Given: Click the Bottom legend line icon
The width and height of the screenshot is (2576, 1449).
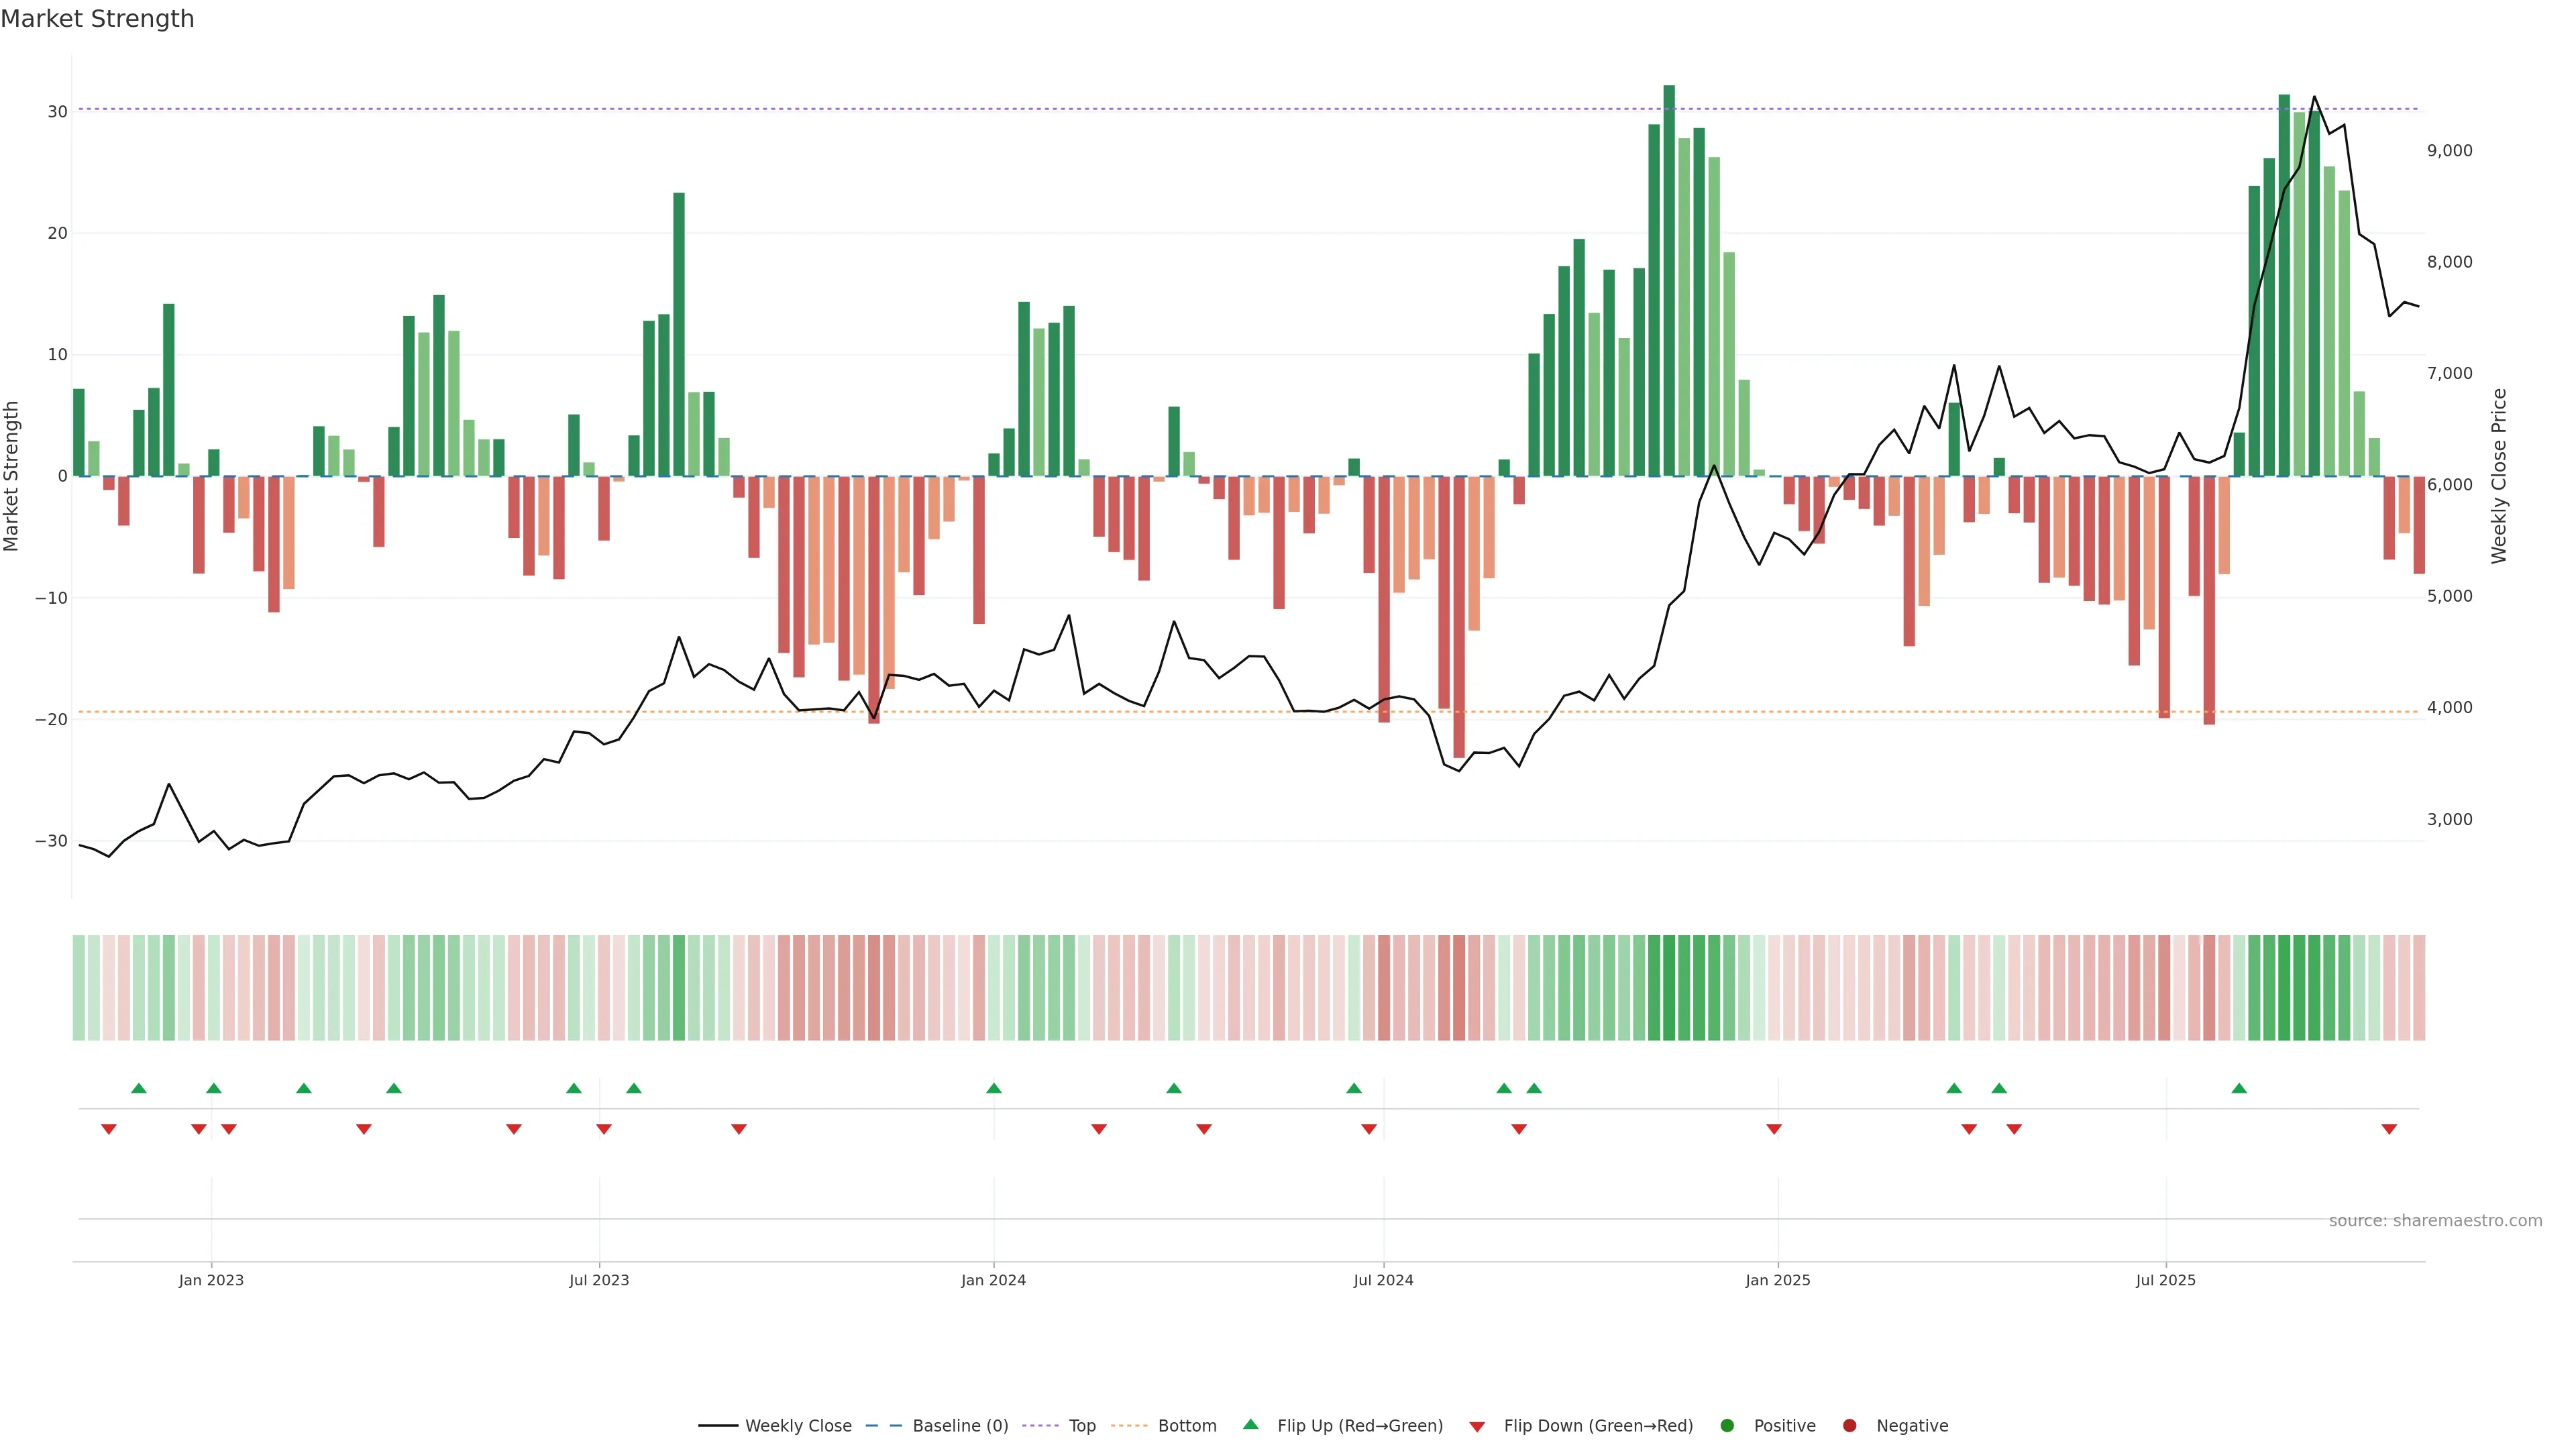Looking at the screenshot, I should pos(1129,1426).
